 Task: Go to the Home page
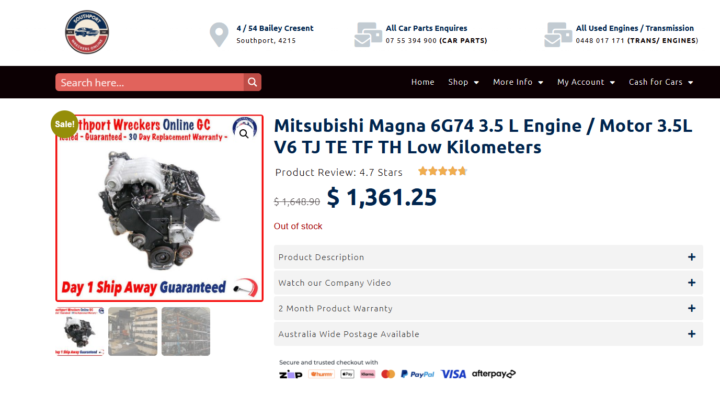point(422,82)
